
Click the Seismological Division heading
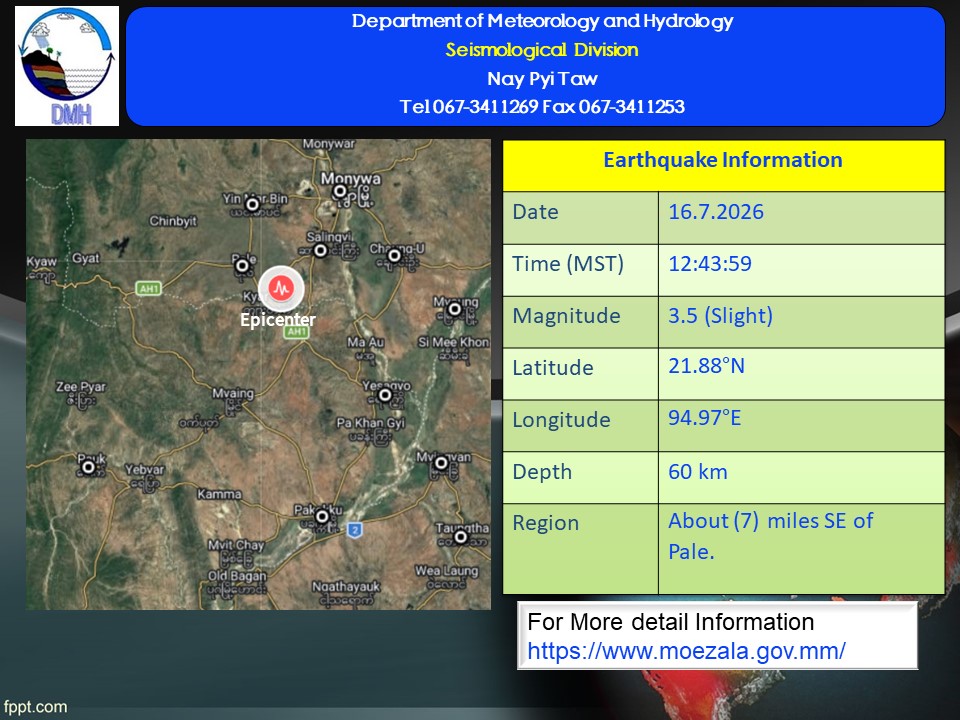click(542, 50)
